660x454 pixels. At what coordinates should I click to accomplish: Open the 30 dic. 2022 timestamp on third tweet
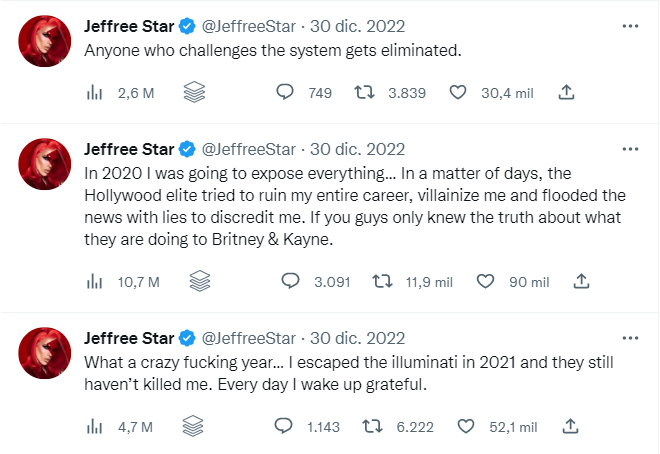[358, 337]
